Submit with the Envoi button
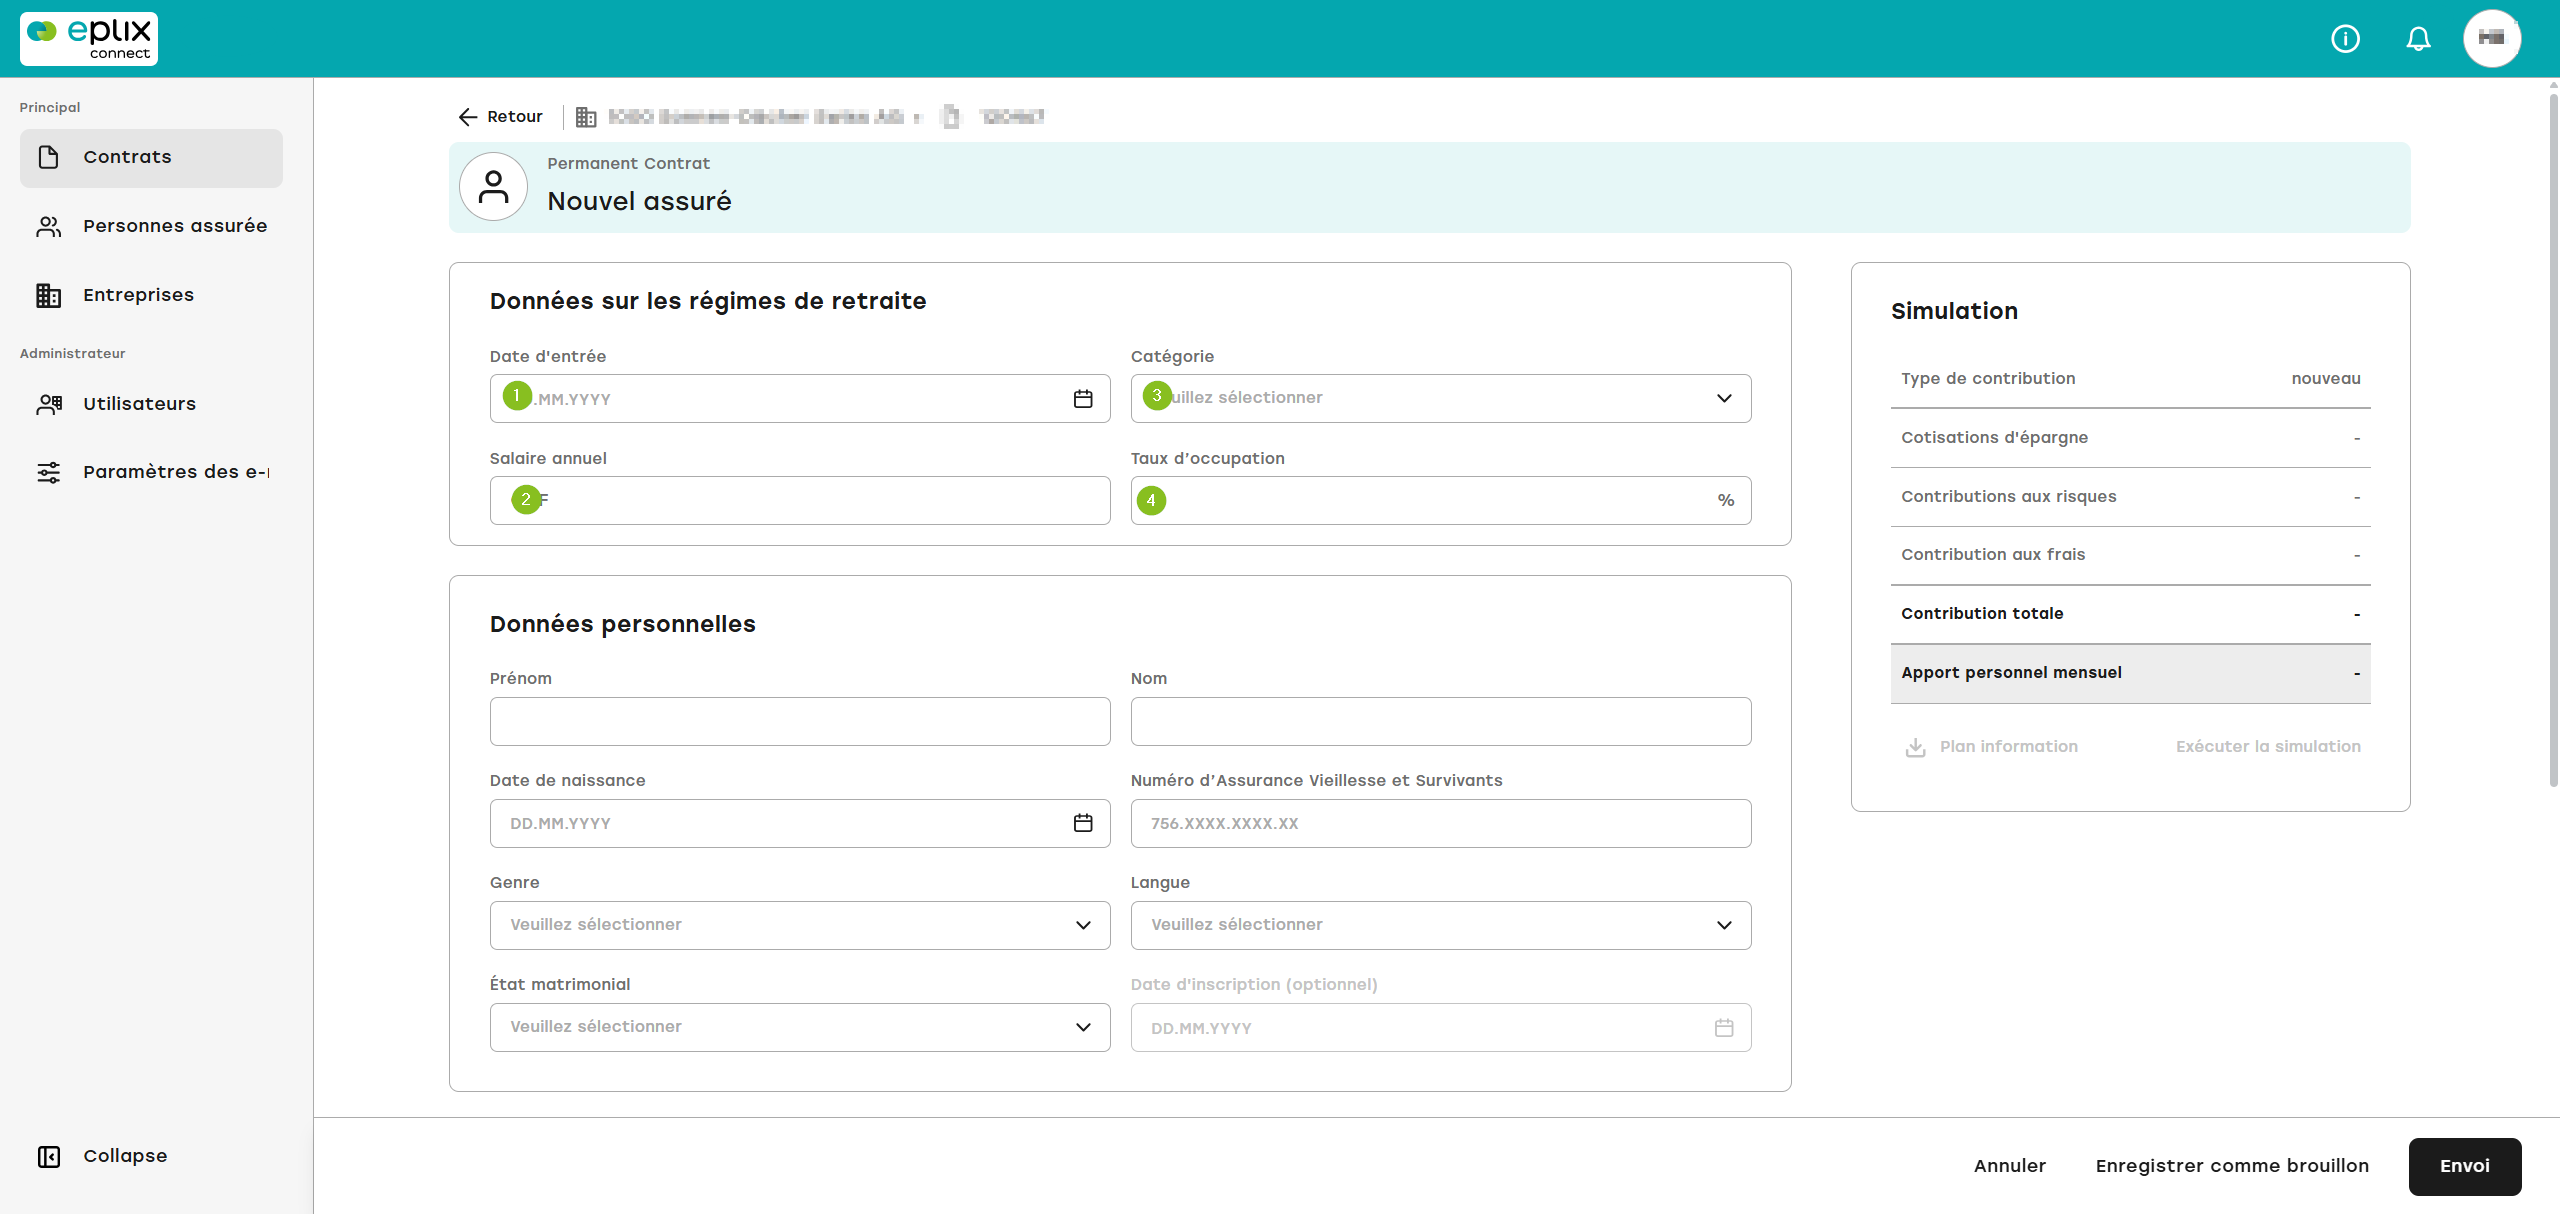The image size is (2560, 1214). [2465, 1166]
